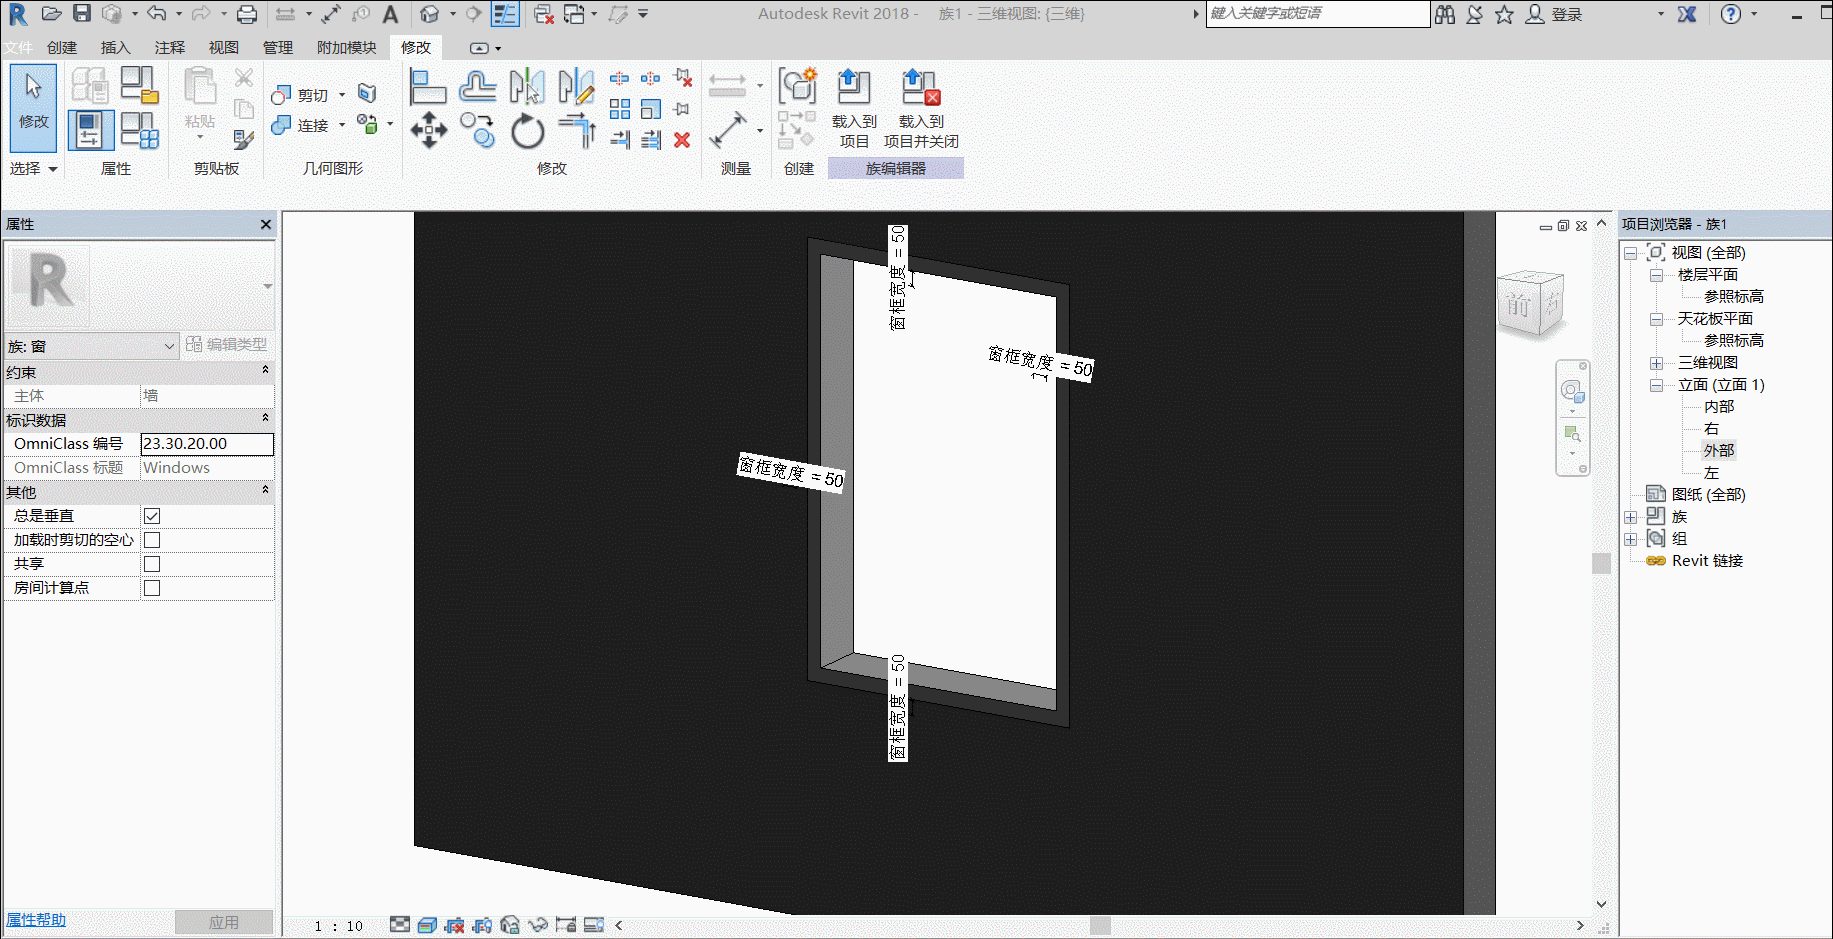Click the Print icon in quick access toolbar

tap(246, 14)
